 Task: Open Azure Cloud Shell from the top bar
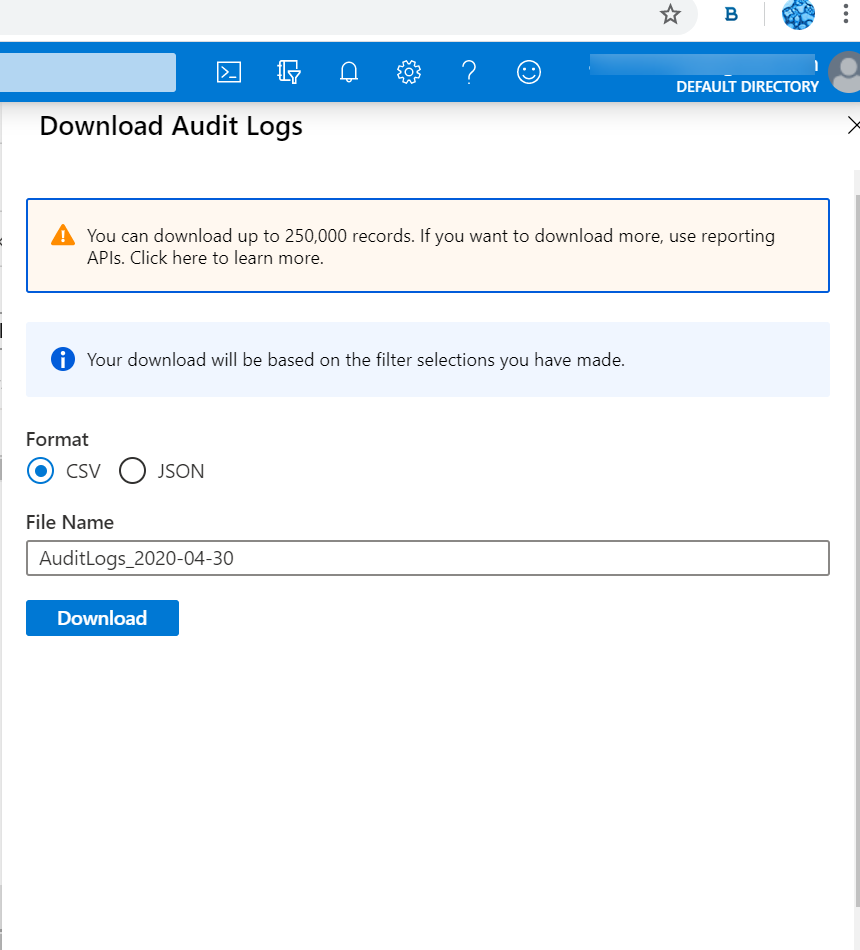coord(229,72)
